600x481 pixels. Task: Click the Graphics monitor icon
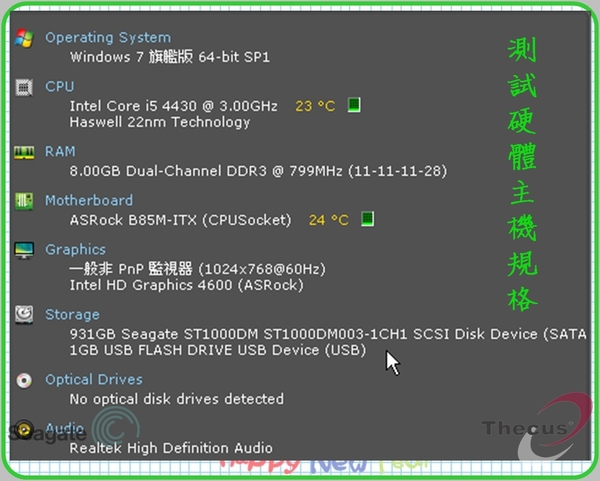24,250
